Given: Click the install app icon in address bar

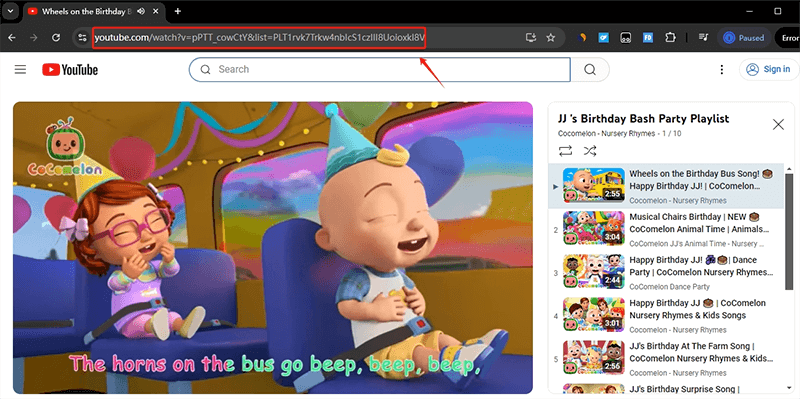Looking at the screenshot, I should click(531, 38).
